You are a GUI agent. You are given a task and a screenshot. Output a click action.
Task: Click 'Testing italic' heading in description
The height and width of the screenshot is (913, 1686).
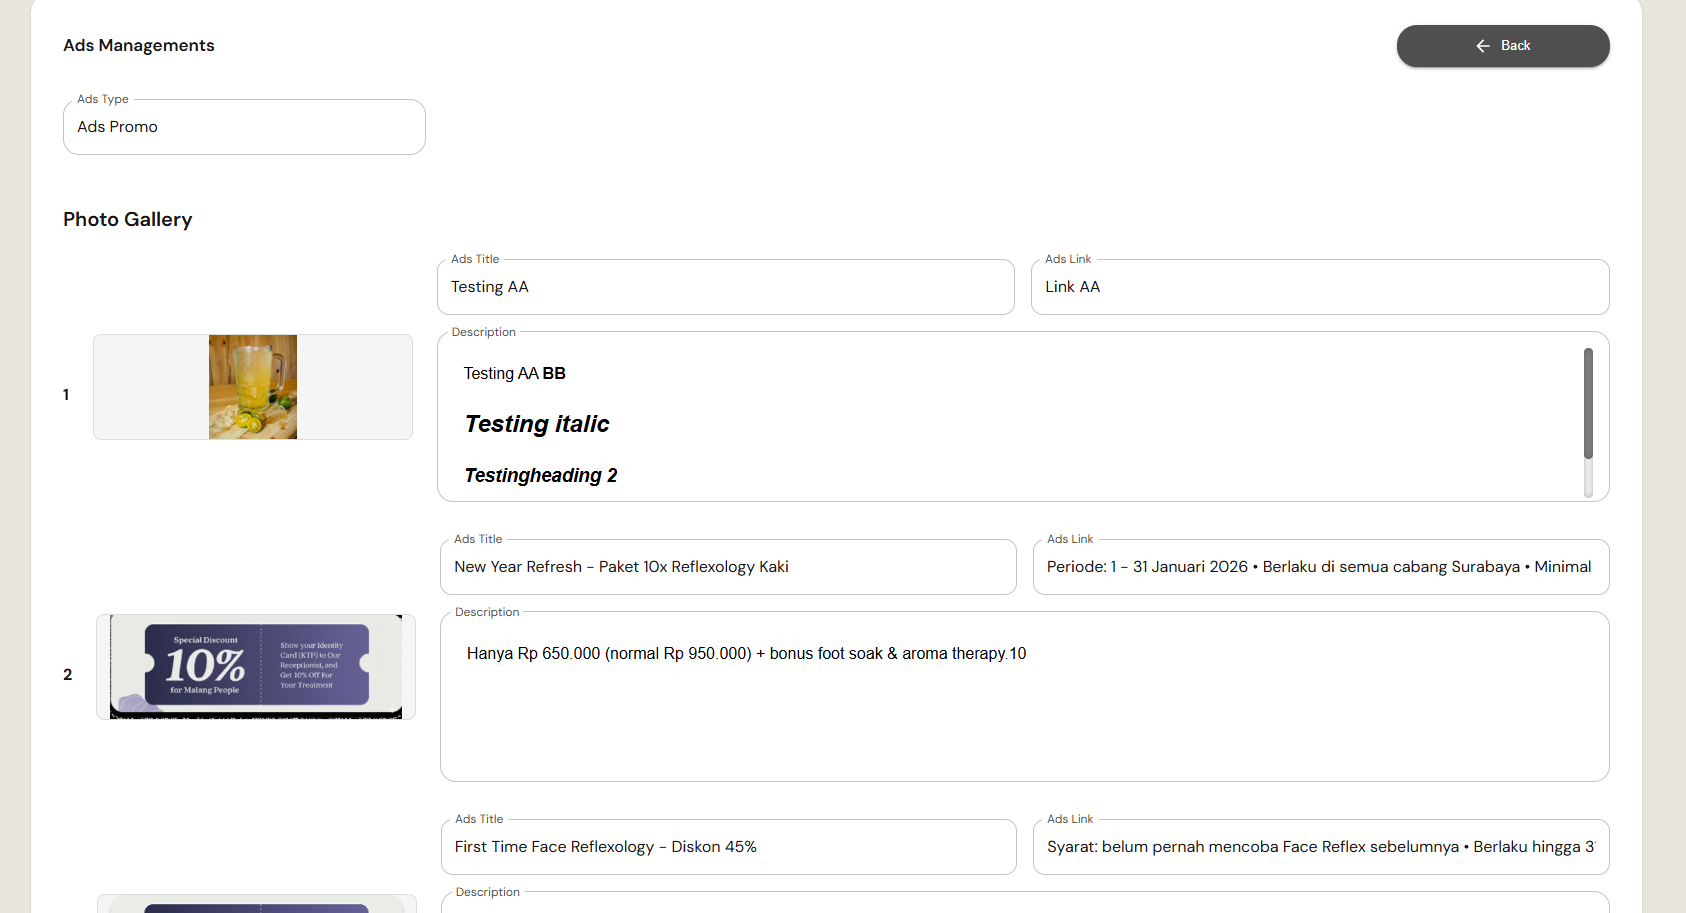point(537,424)
